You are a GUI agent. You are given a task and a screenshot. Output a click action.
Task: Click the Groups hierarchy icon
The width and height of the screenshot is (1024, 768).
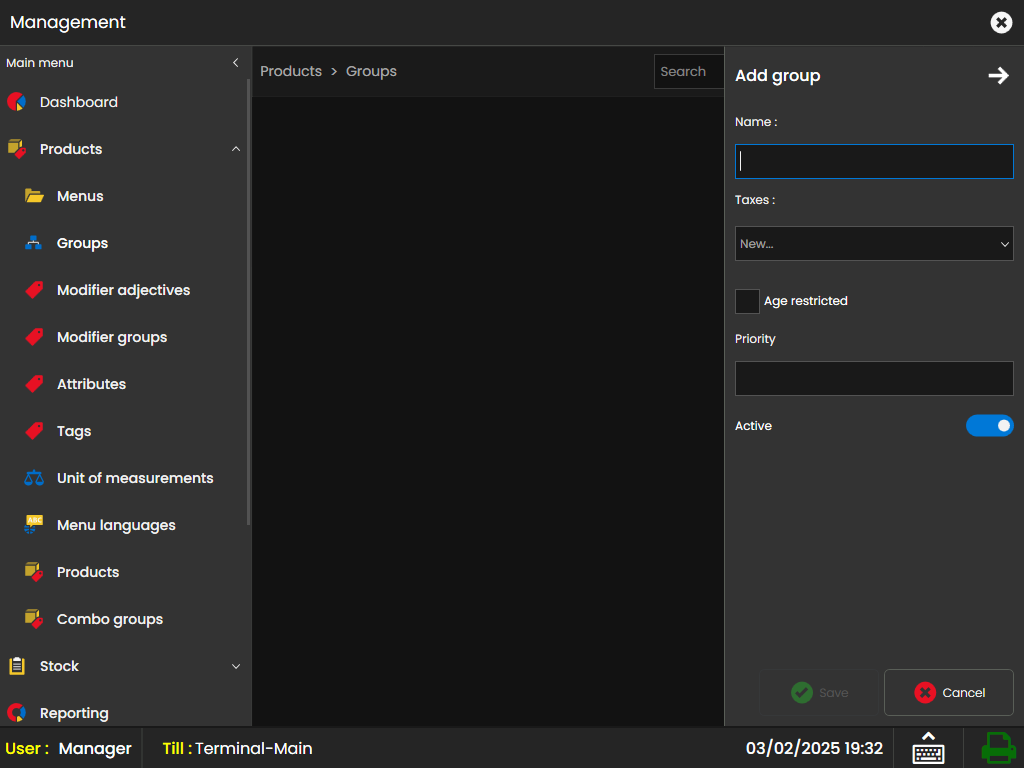(34, 243)
